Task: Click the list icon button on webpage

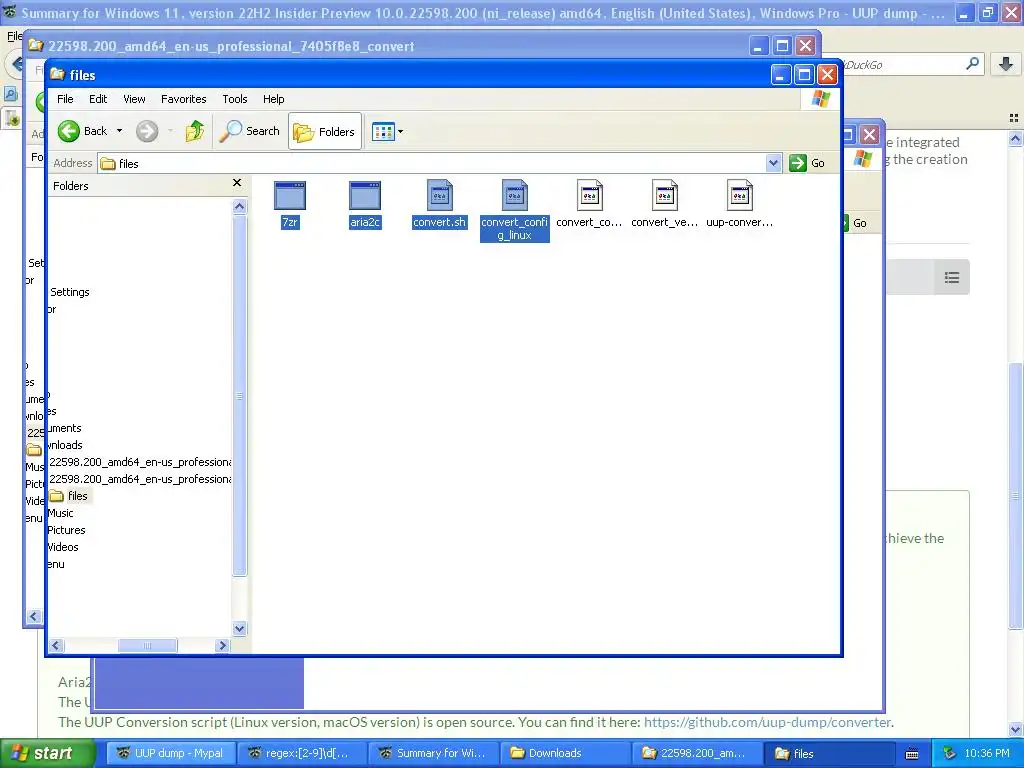Action: tap(952, 278)
